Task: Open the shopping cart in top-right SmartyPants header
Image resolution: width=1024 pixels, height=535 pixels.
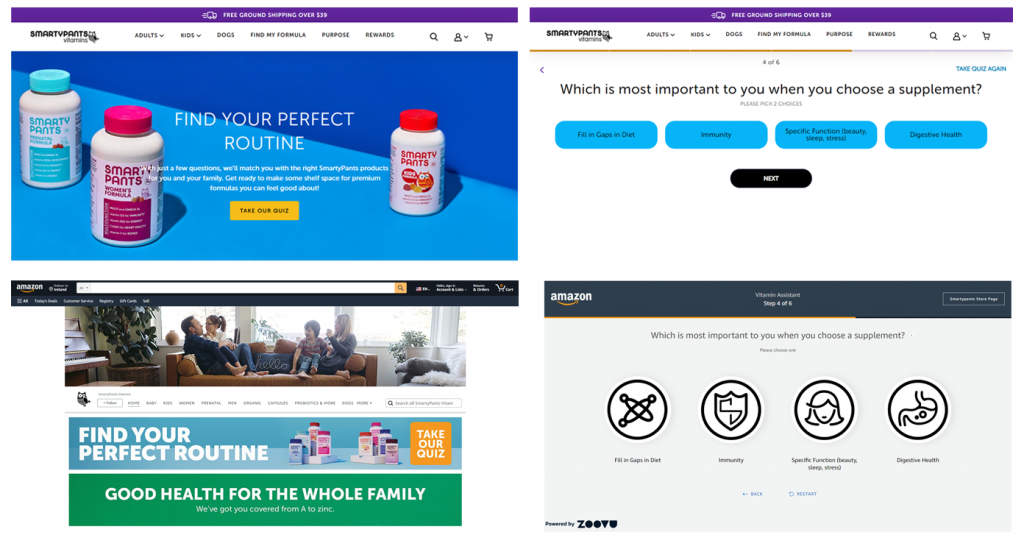Action: point(986,37)
